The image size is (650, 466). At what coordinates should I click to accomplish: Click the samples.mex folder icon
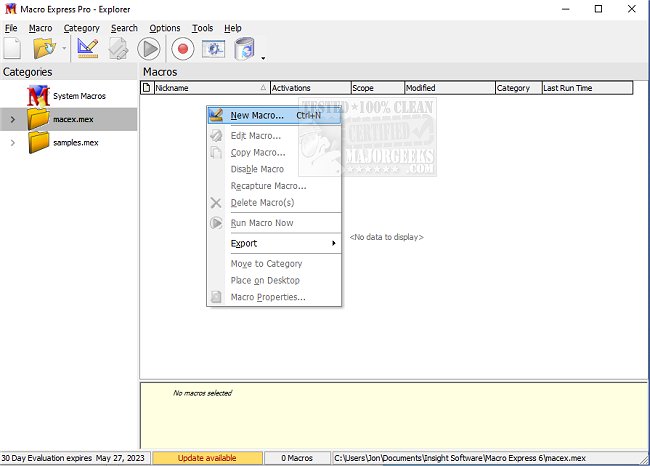(x=39, y=142)
